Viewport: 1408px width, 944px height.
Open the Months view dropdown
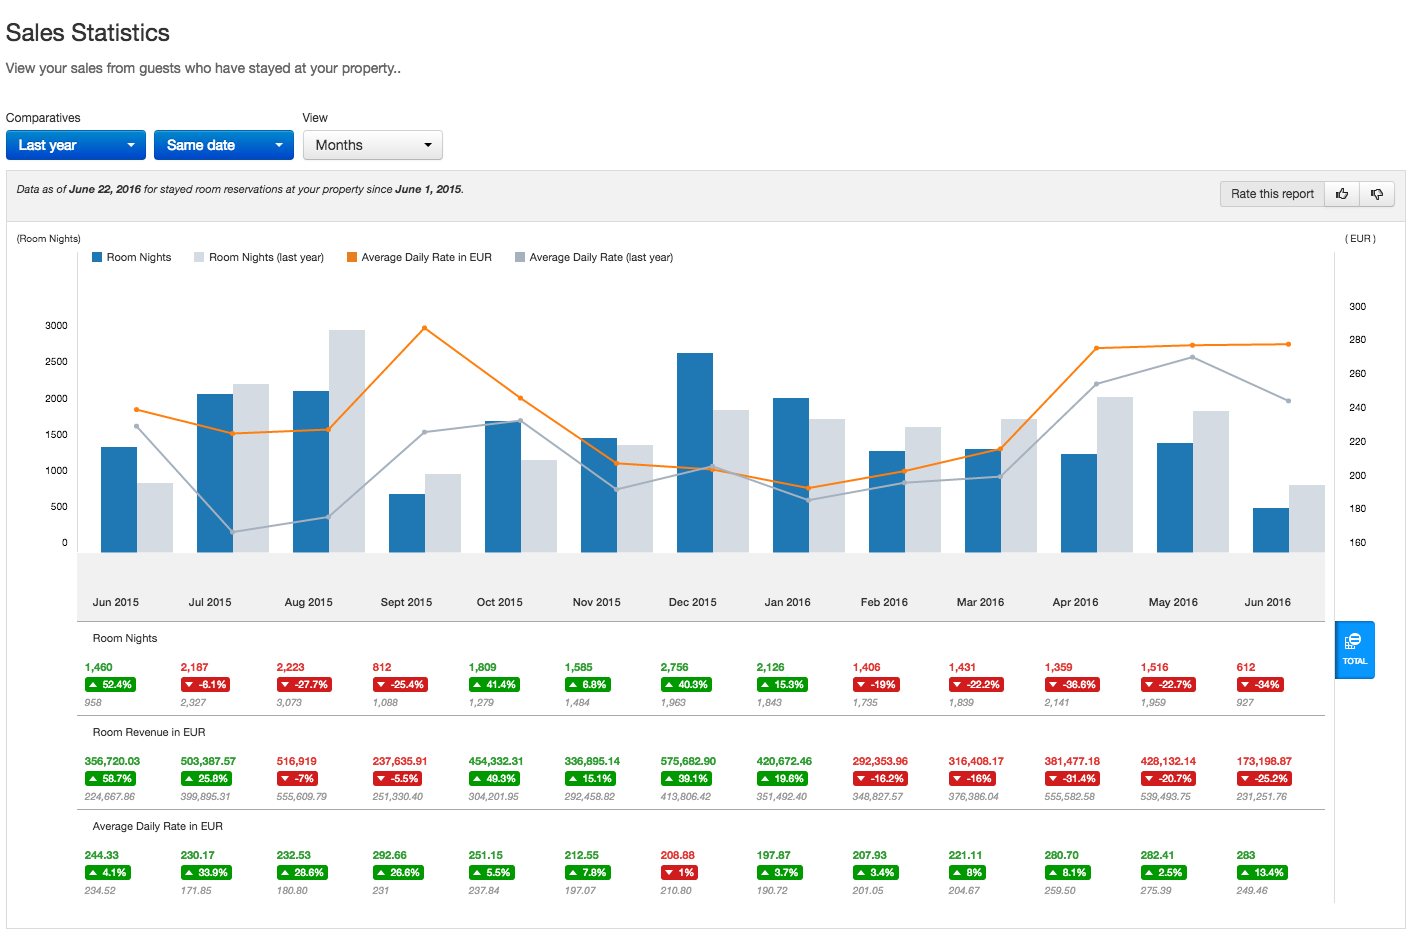373,145
